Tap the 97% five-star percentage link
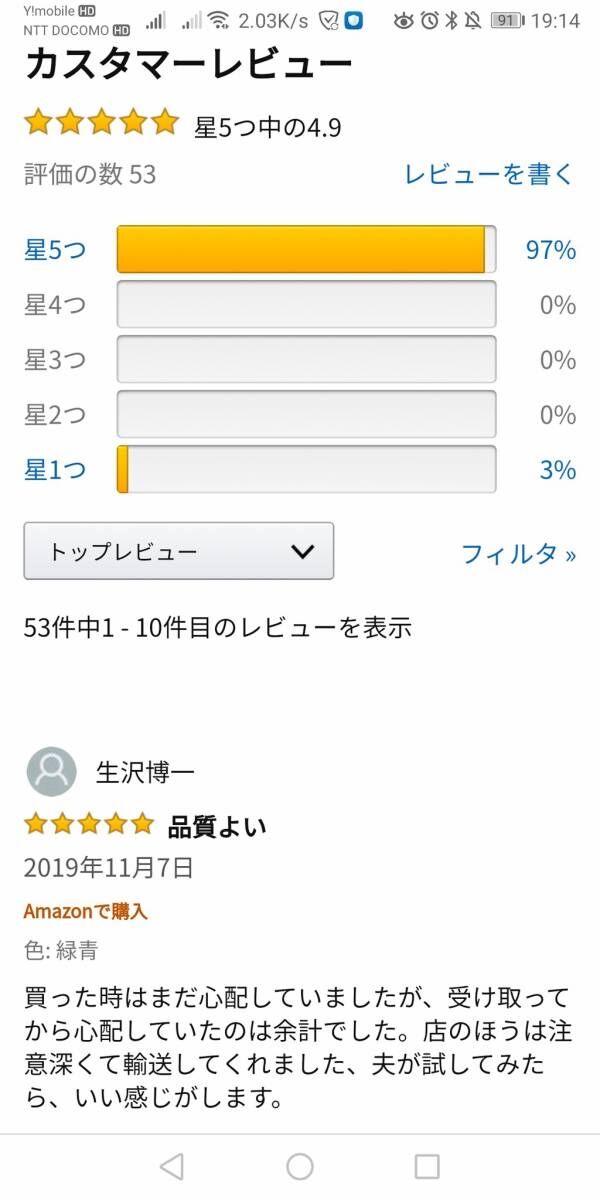The height and width of the screenshot is (1200, 600). 551,250
